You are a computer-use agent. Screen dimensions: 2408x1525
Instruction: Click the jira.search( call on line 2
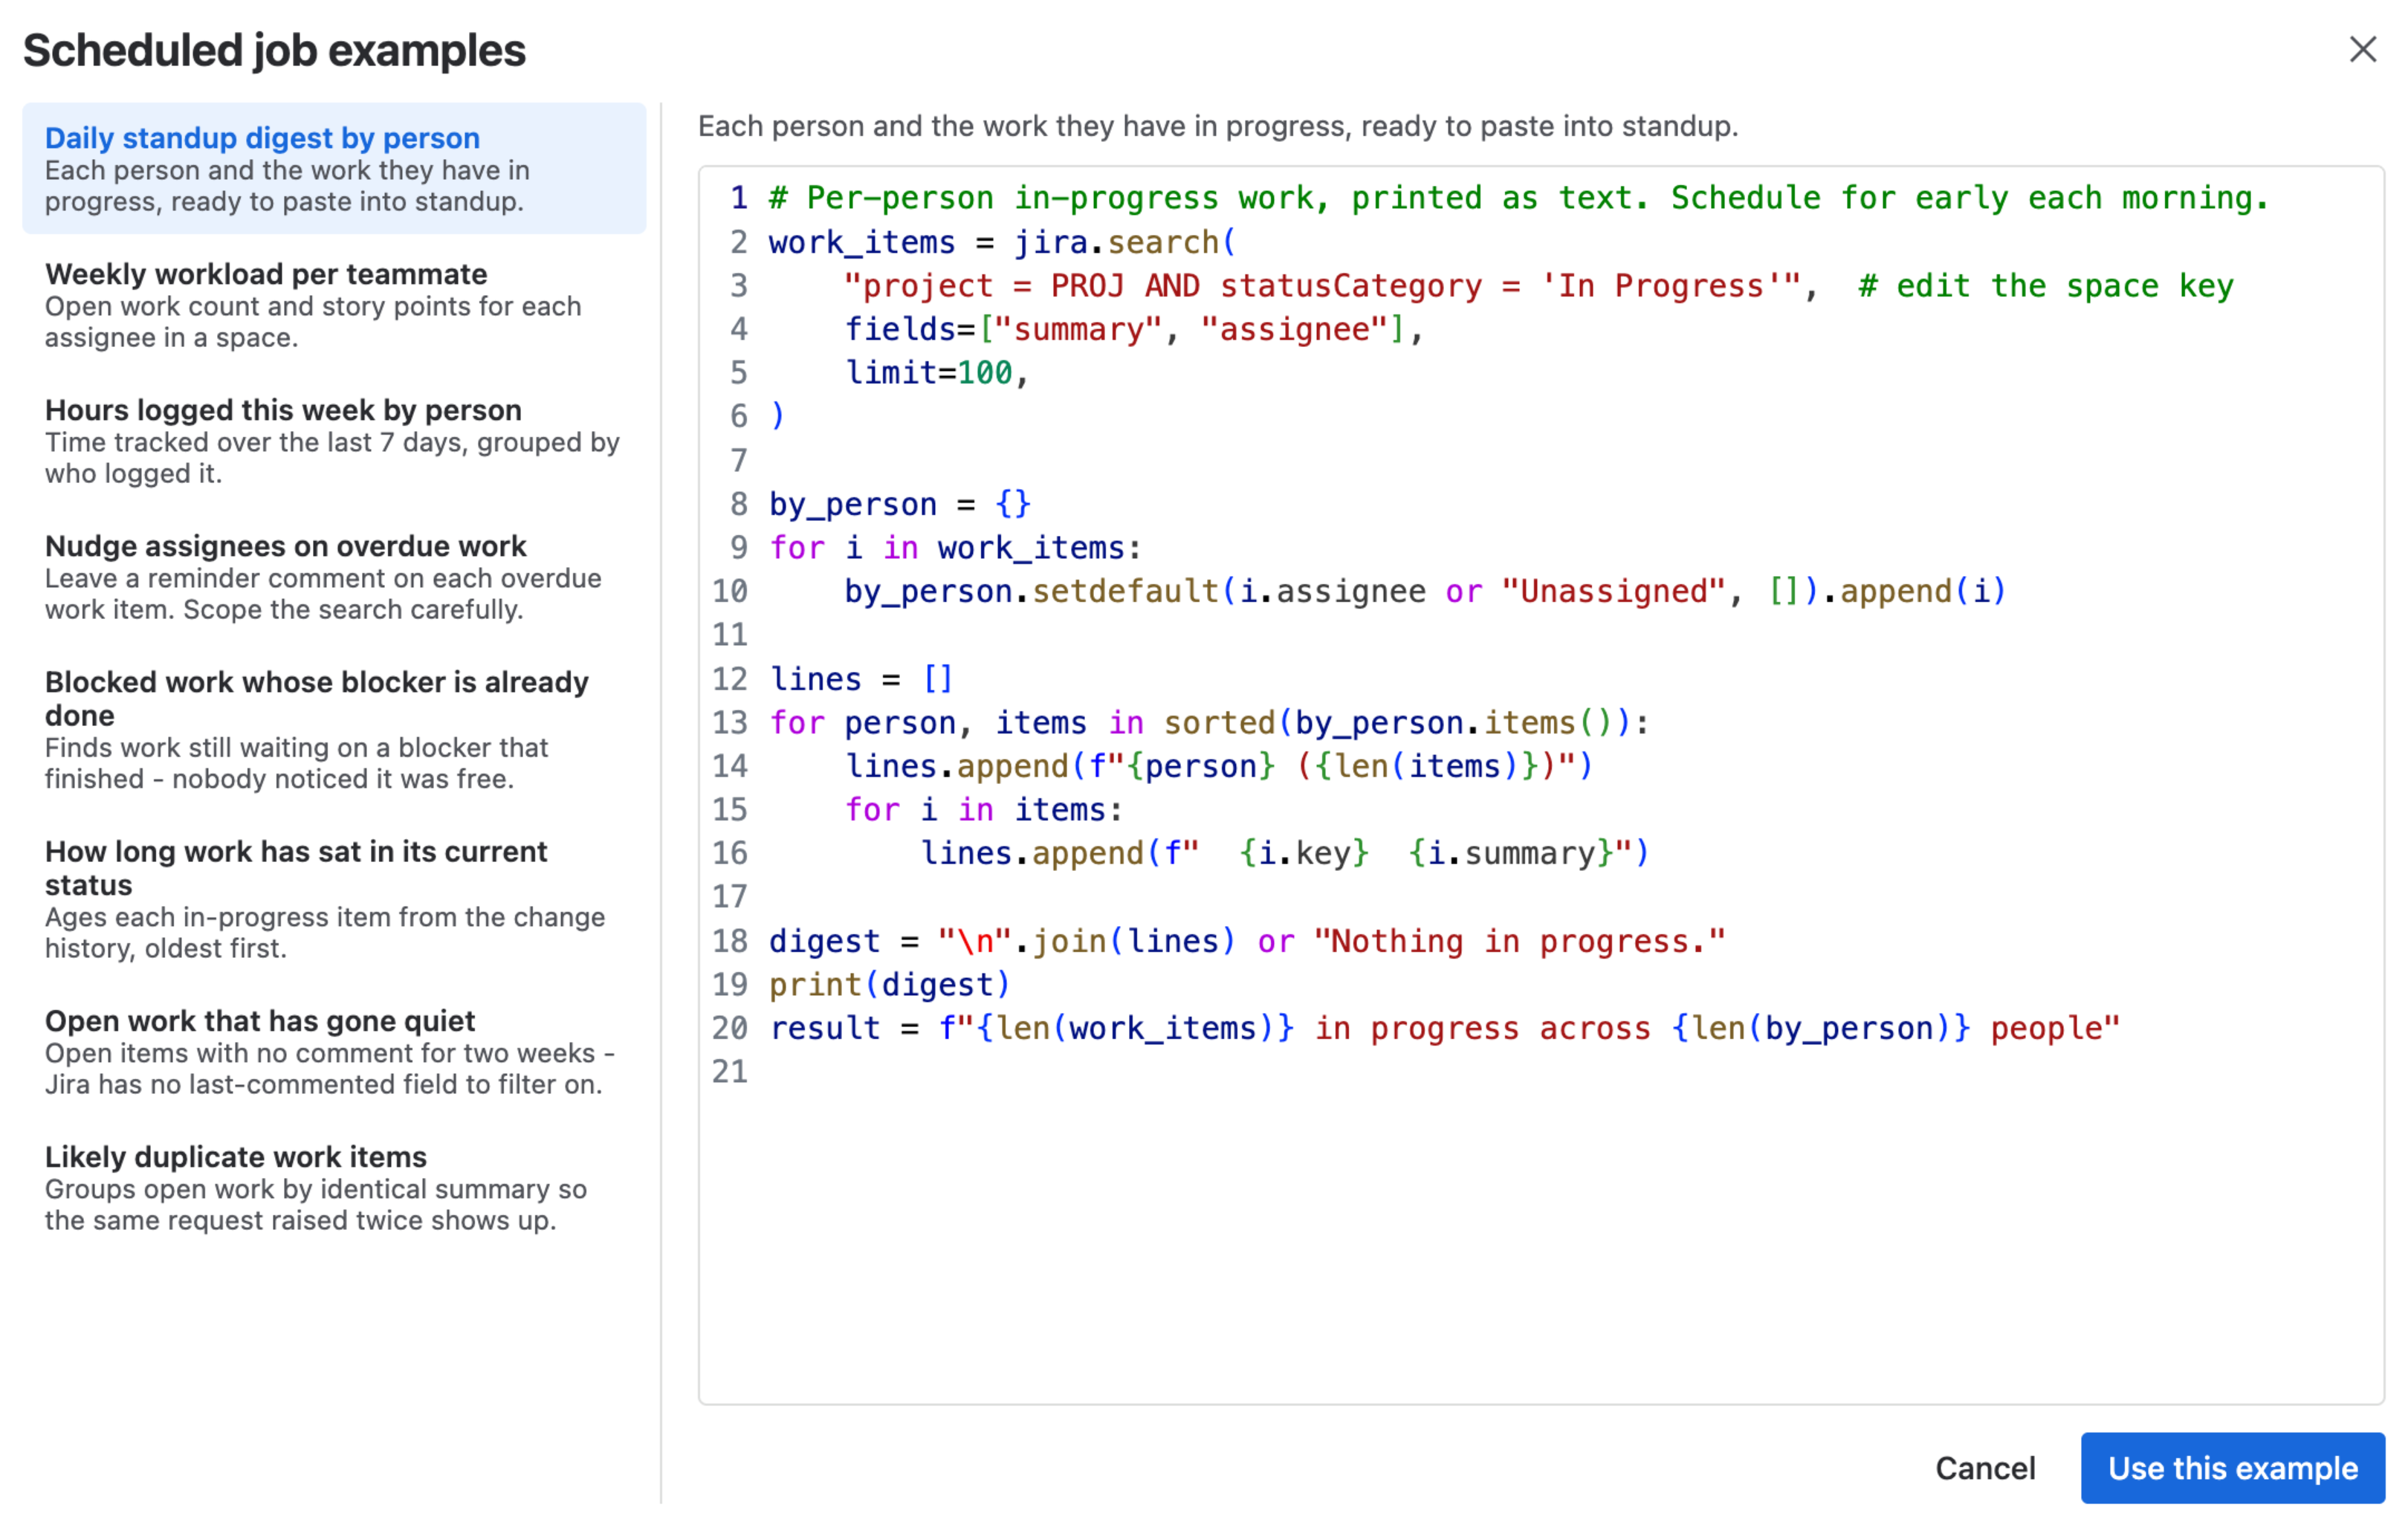tap(1125, 242)
